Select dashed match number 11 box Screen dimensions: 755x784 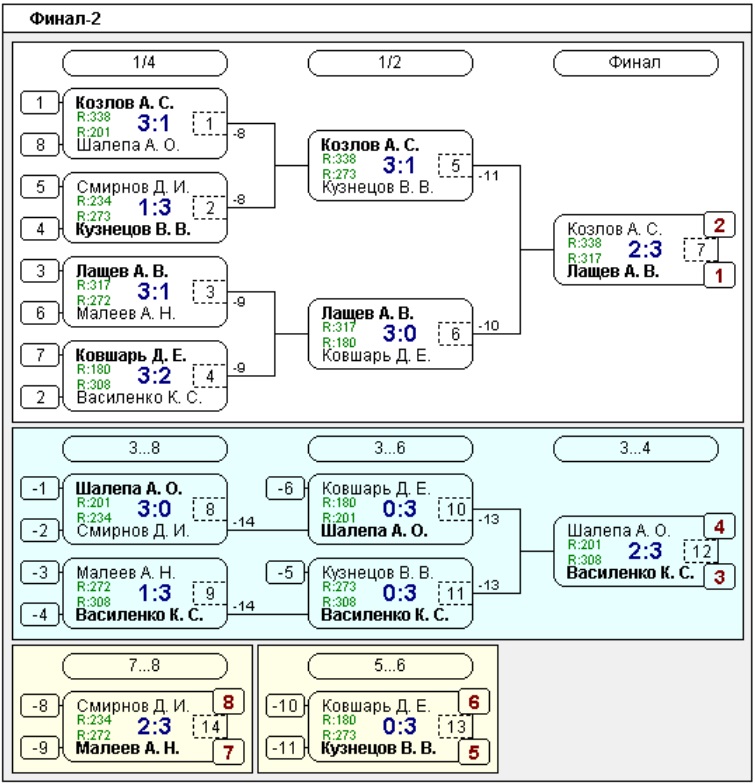tap(455, 593)
